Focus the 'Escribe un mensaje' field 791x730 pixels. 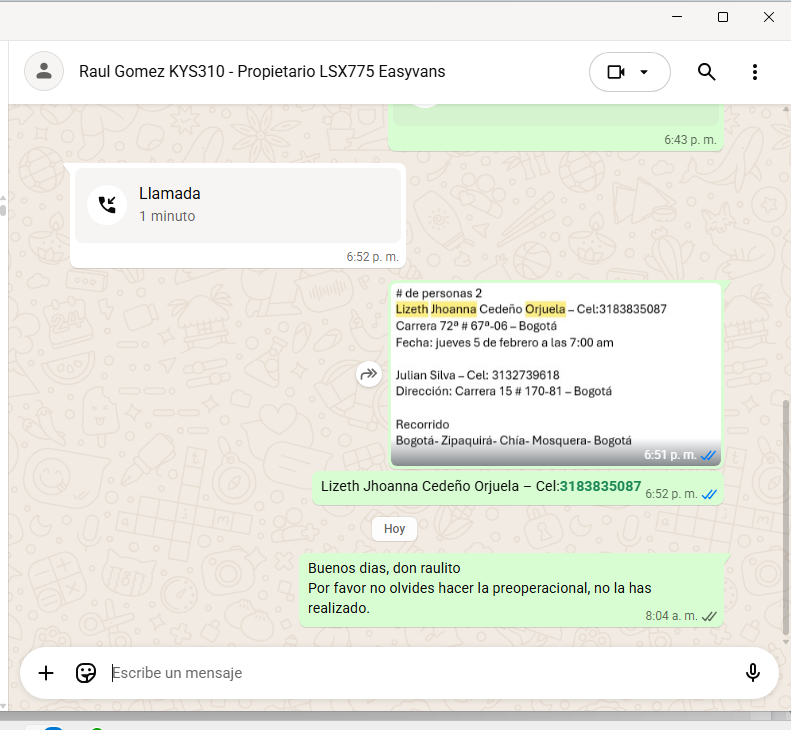click(x=400, y=673)
